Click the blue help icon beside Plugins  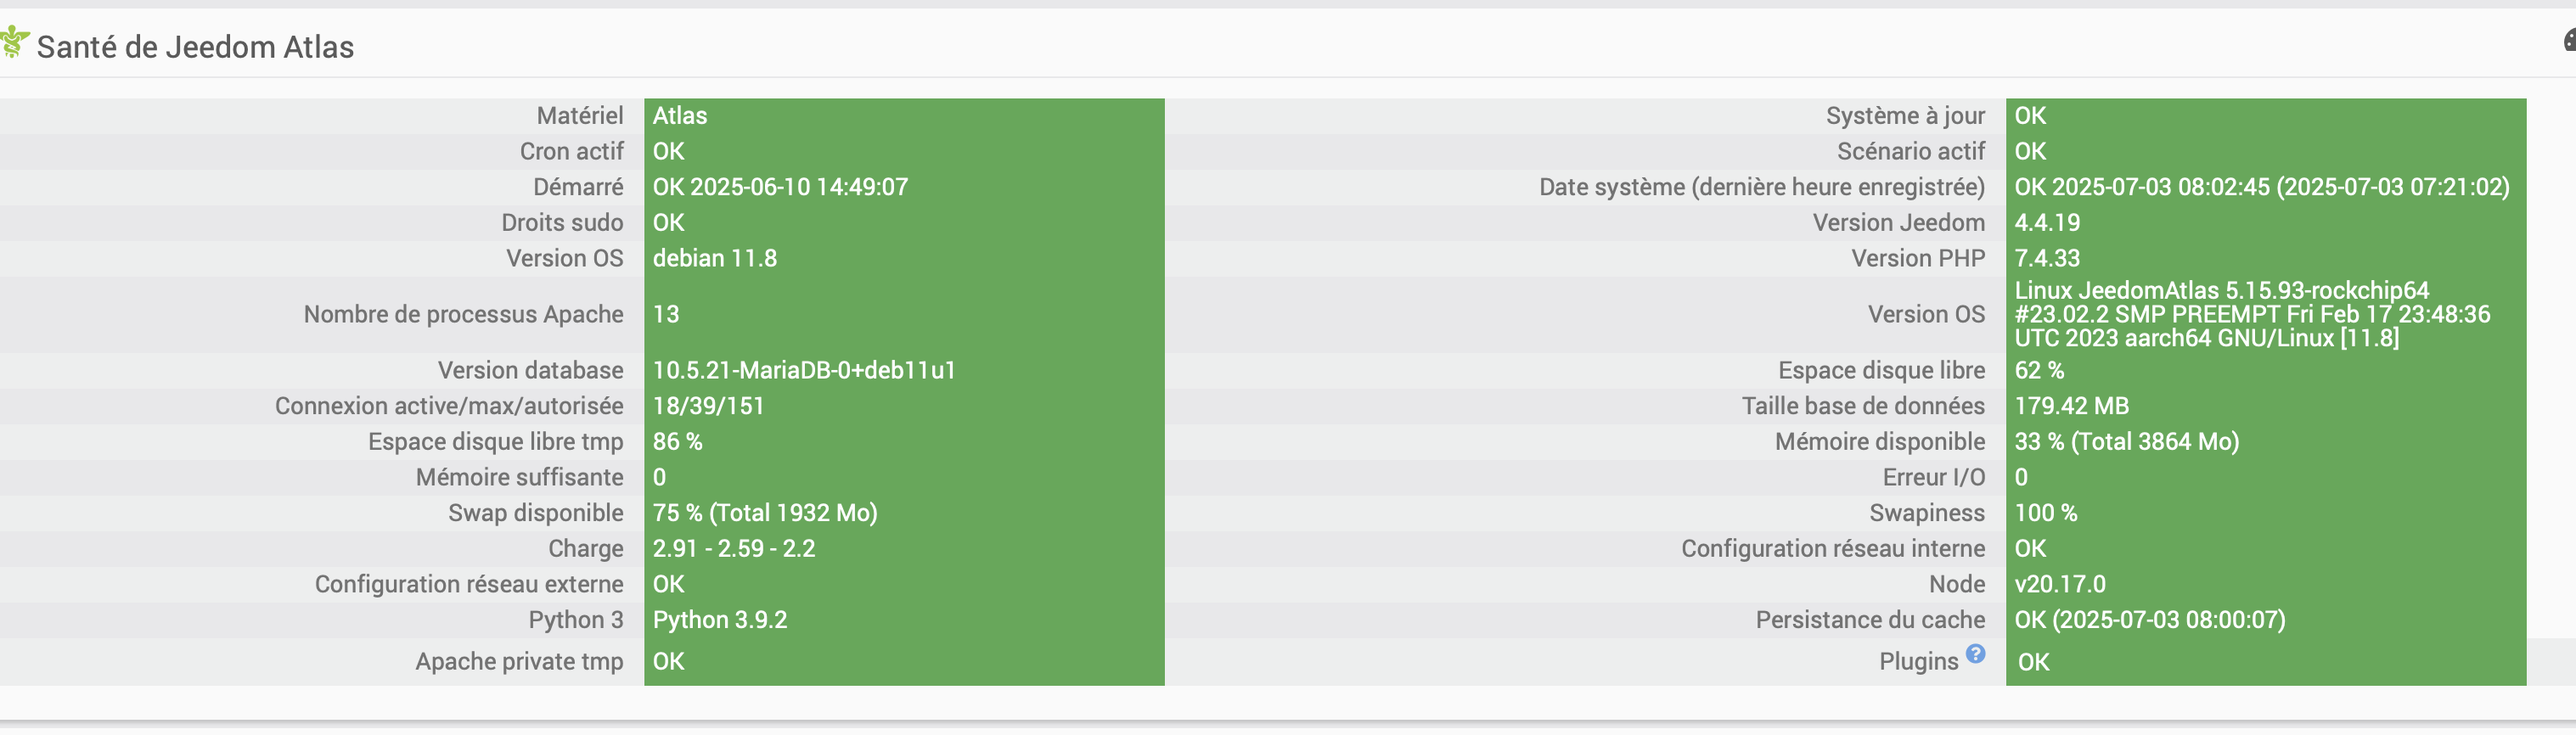pyautogui.click(x=1975, y=653)
